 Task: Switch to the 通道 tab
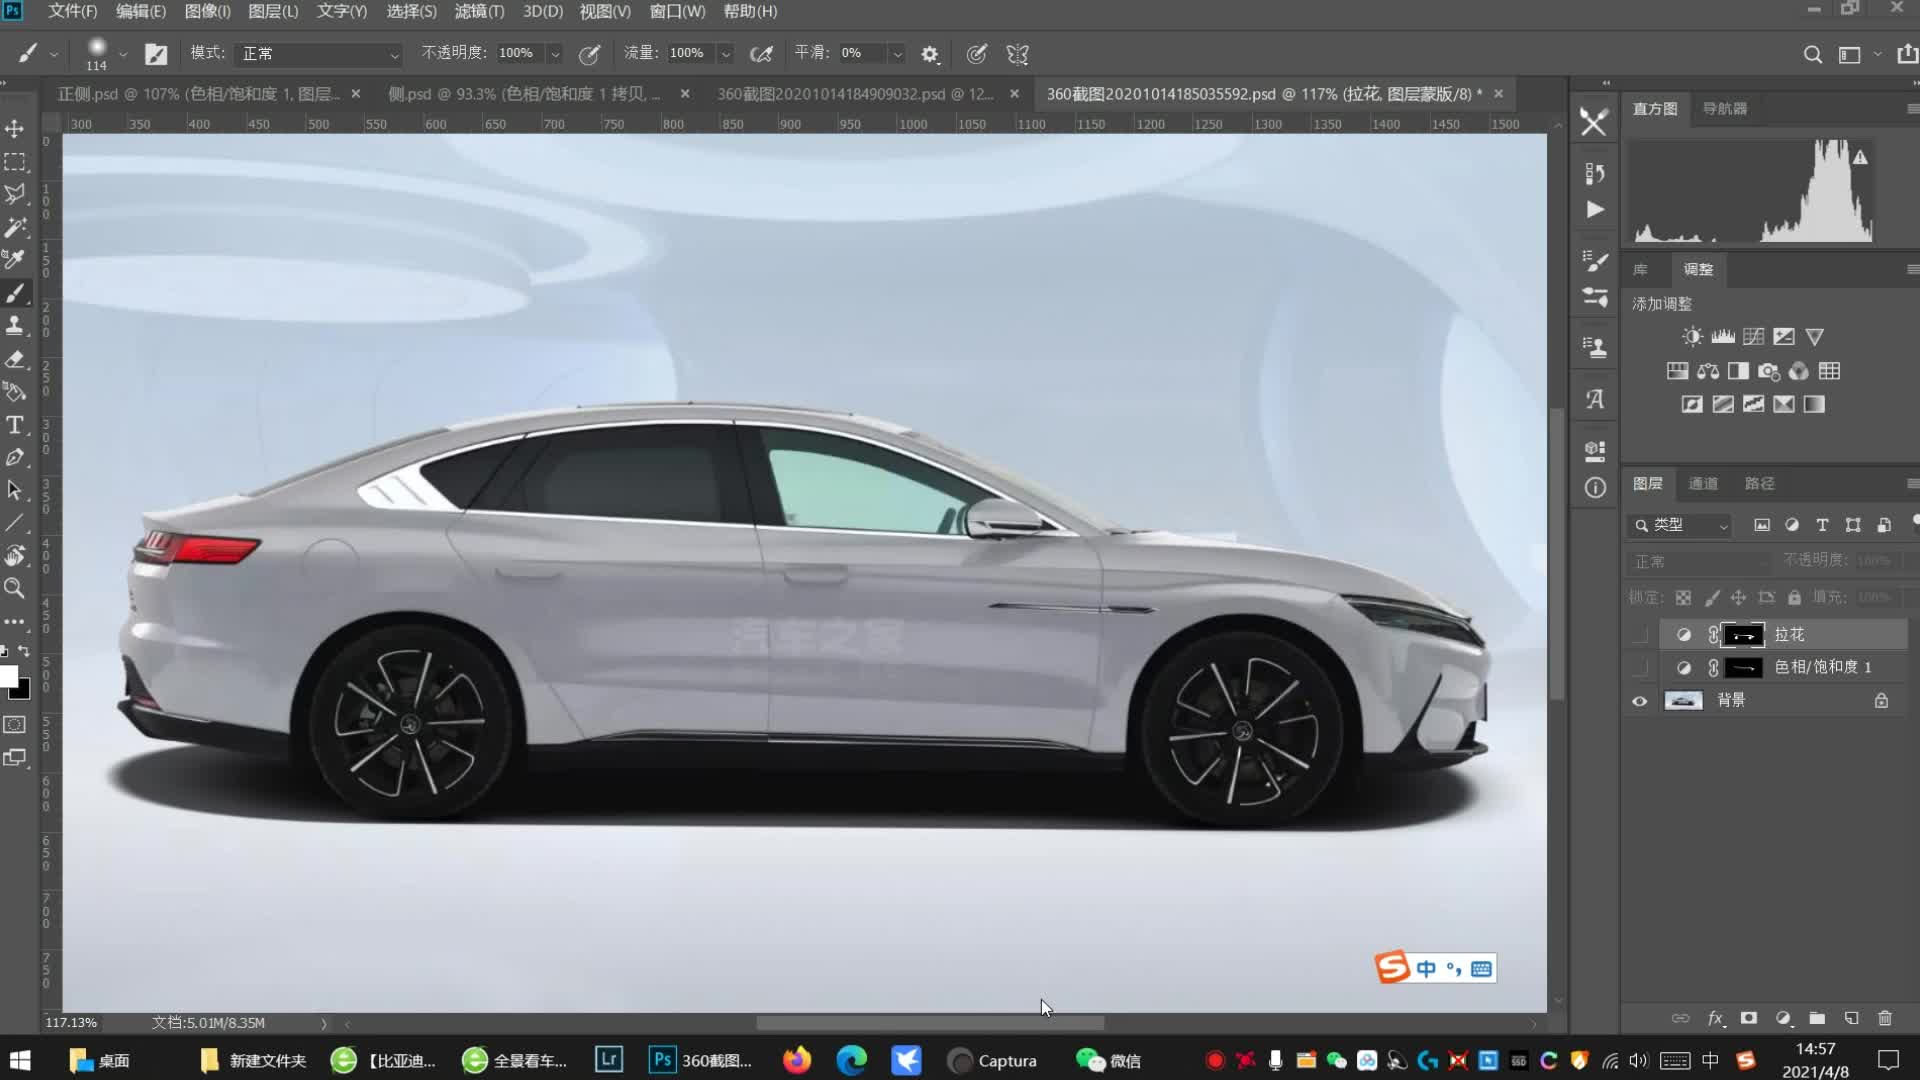(1703, 484)
